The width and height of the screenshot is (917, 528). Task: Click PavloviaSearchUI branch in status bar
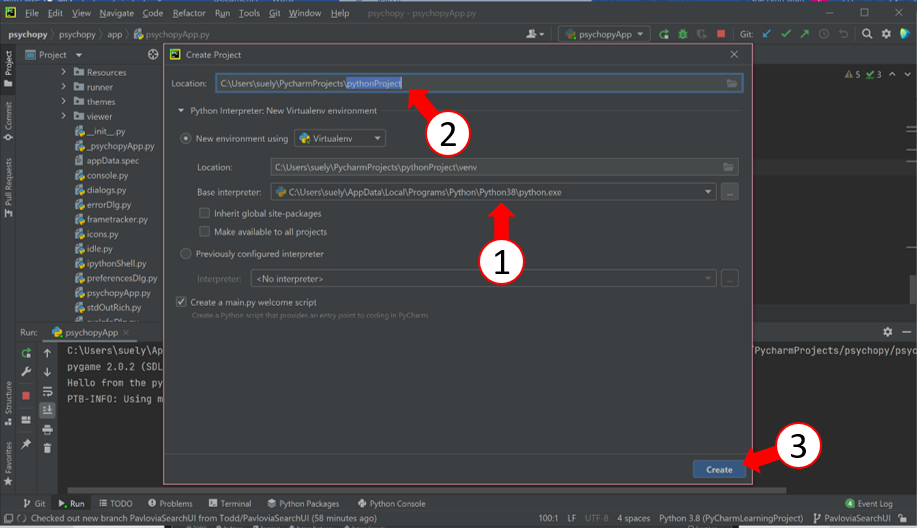(852, 518)
